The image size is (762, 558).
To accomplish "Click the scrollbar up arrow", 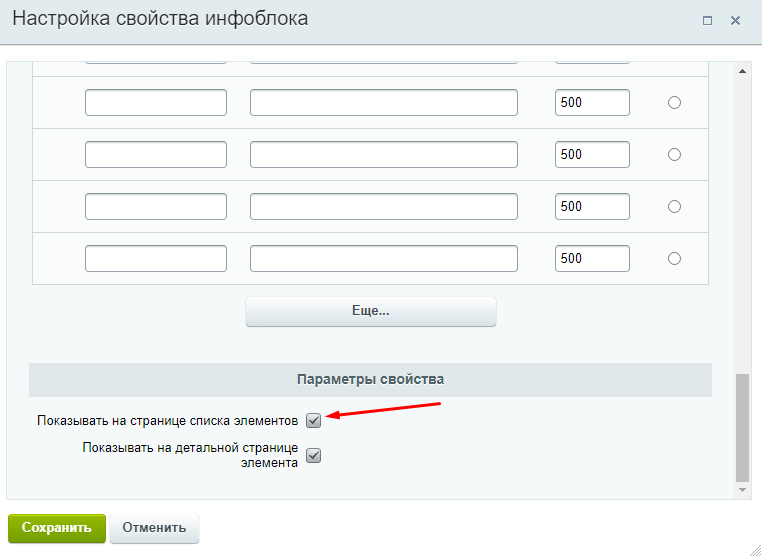I will 742,71.
